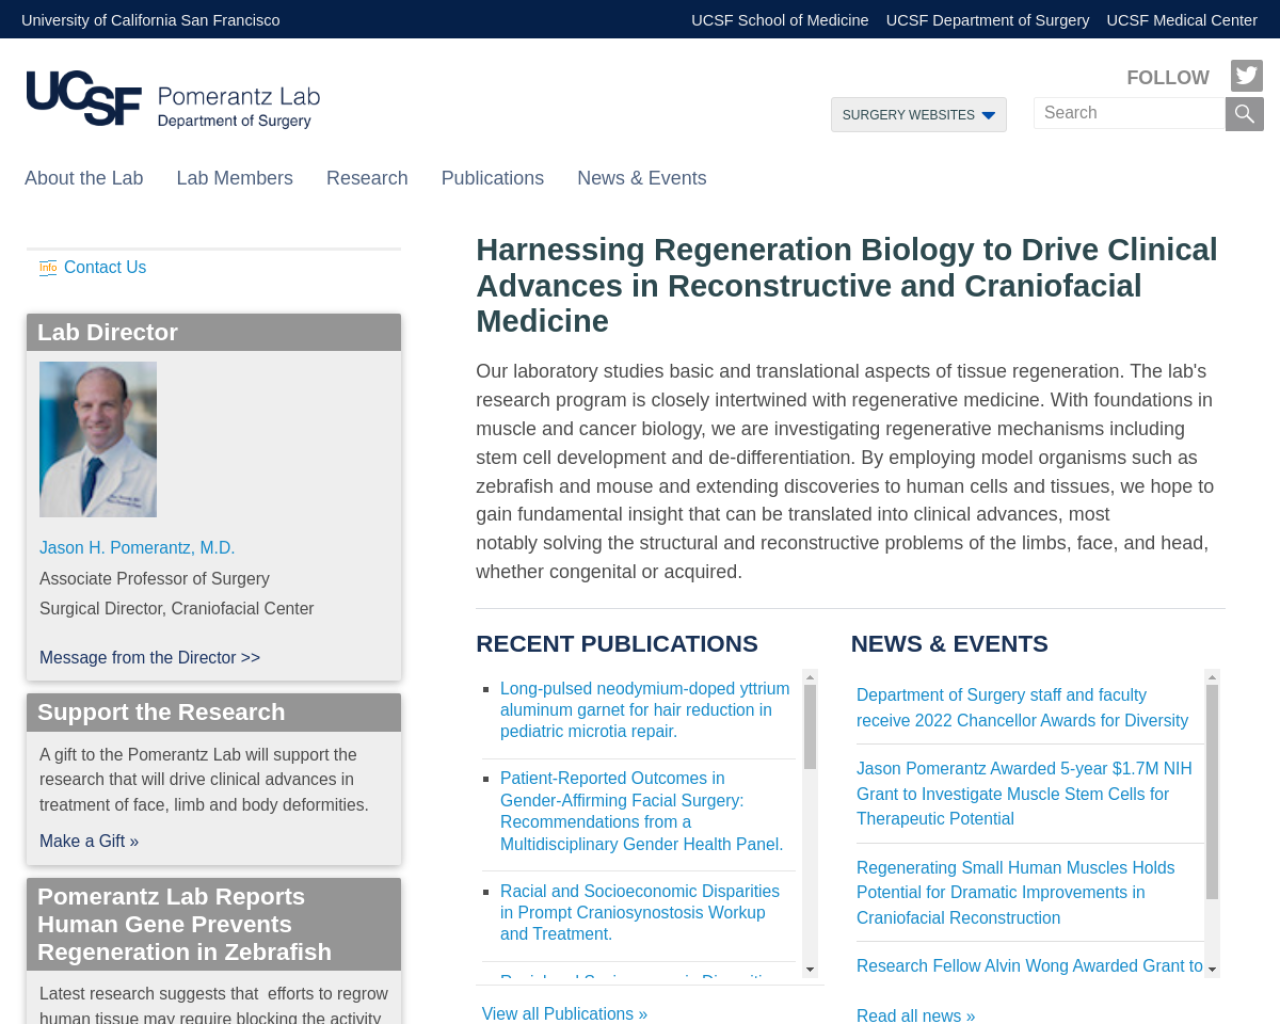Click the Lab Director panel heading
This screenshot has width=1280, height=1024.
(x=214, y=332)
